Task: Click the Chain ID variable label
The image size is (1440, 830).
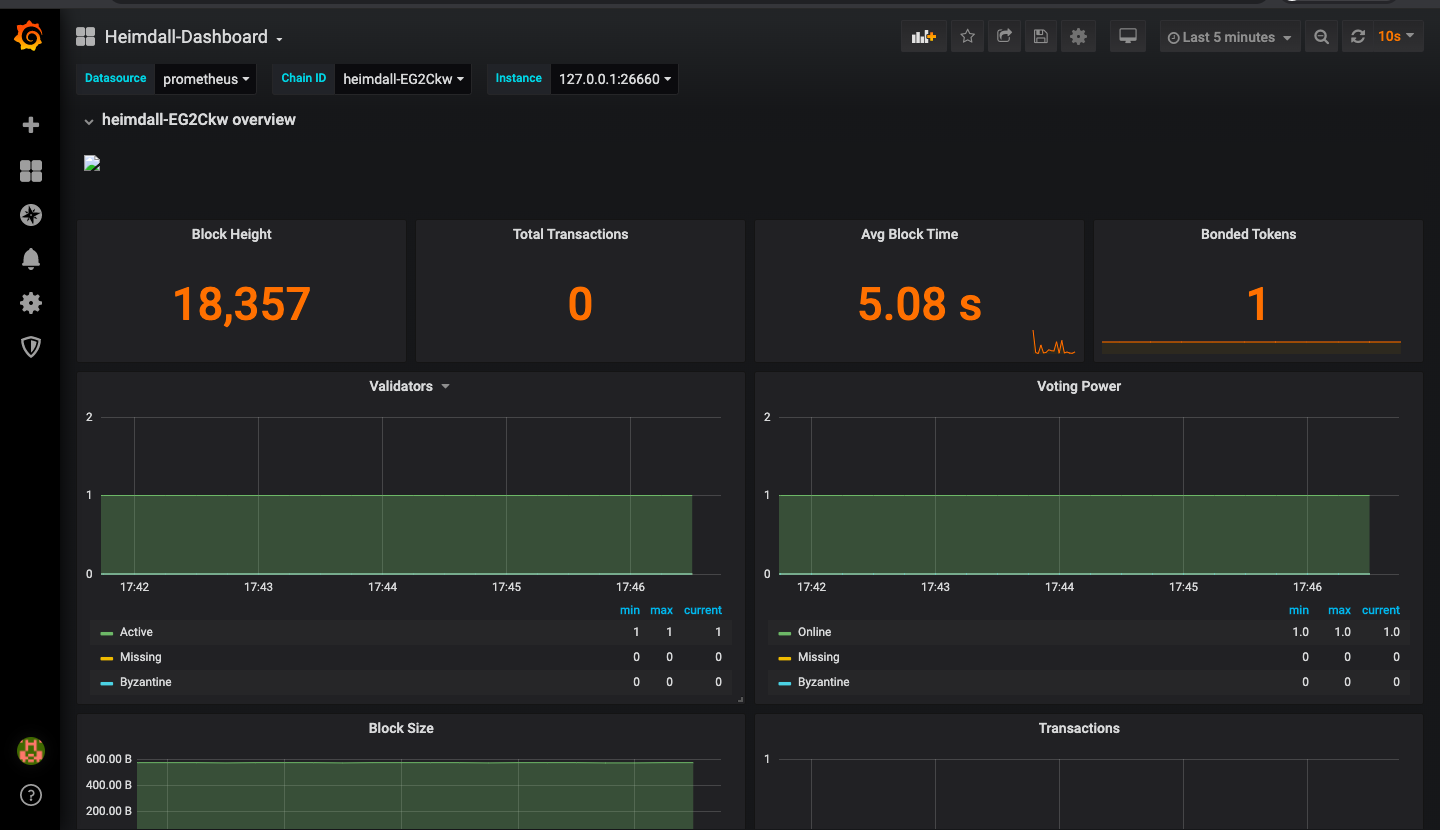Action: [x=303, y=78]
